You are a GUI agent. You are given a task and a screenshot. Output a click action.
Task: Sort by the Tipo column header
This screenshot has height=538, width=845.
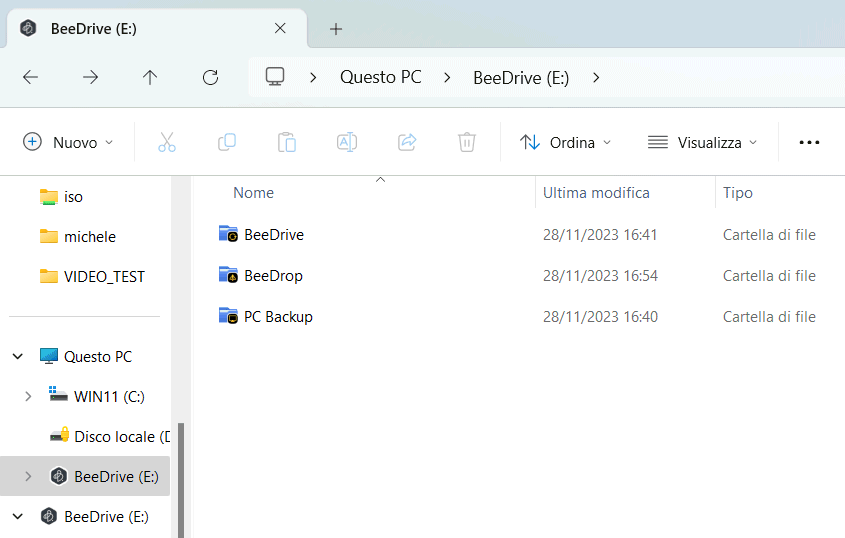[737, 192]
